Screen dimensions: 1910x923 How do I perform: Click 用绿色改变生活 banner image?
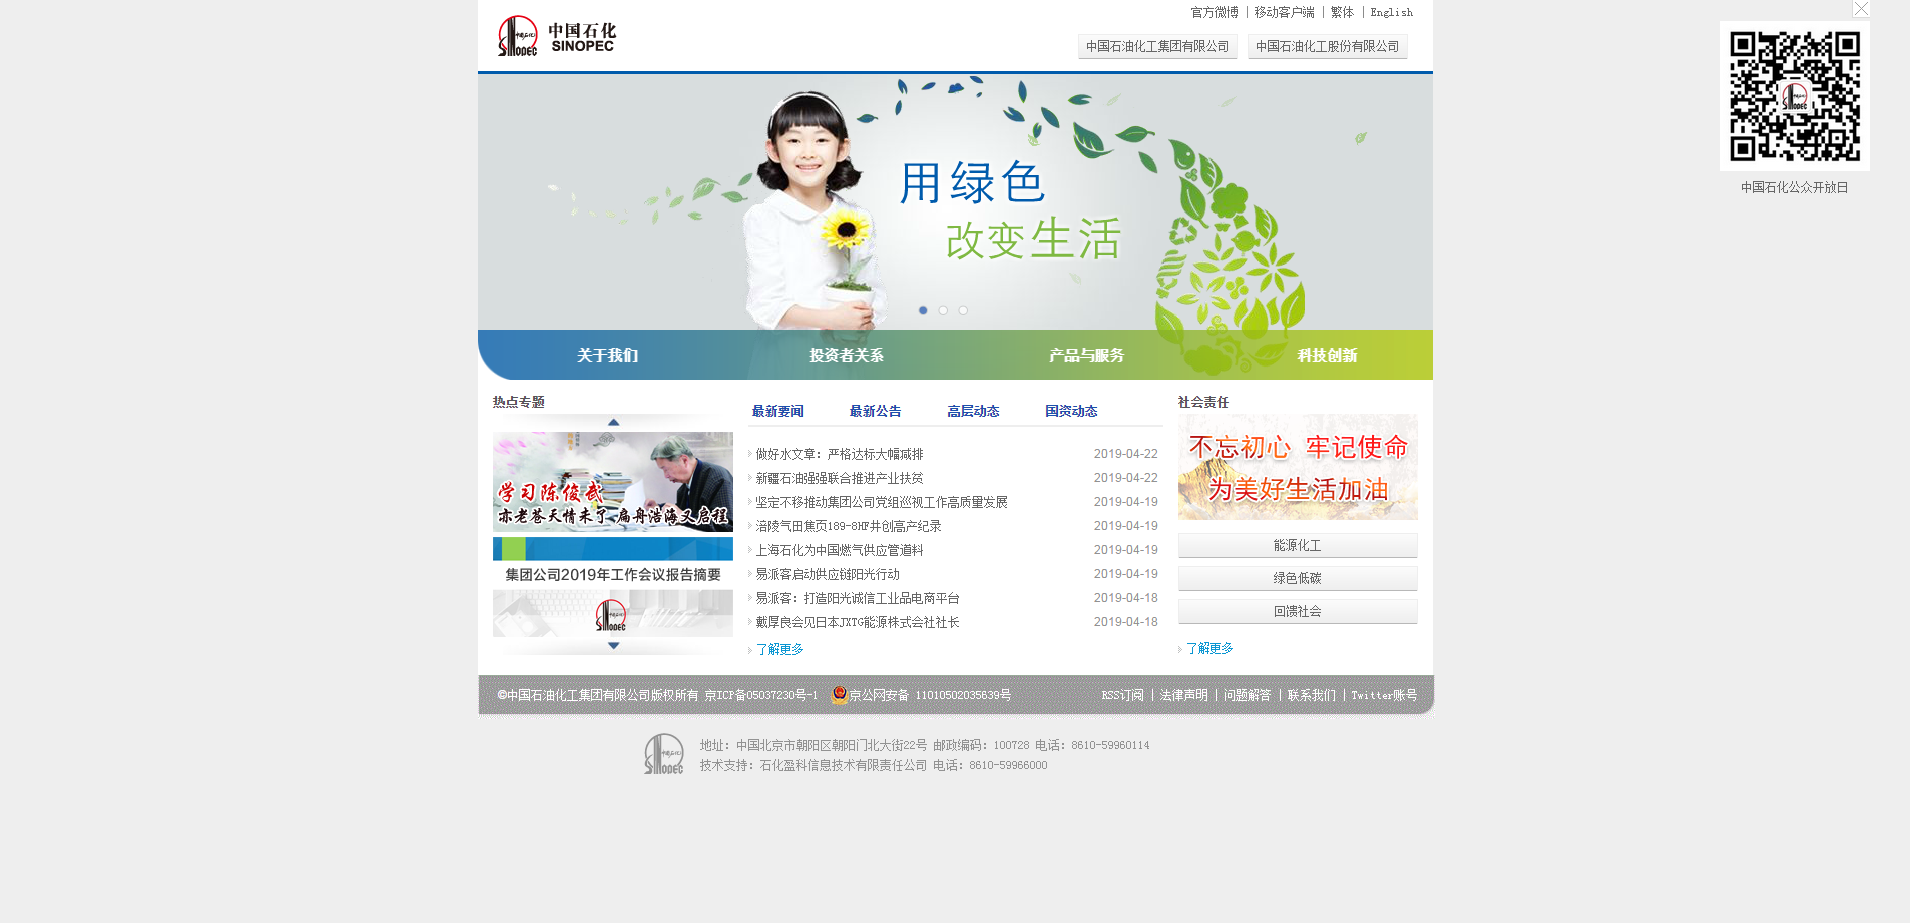click(955, 201)
